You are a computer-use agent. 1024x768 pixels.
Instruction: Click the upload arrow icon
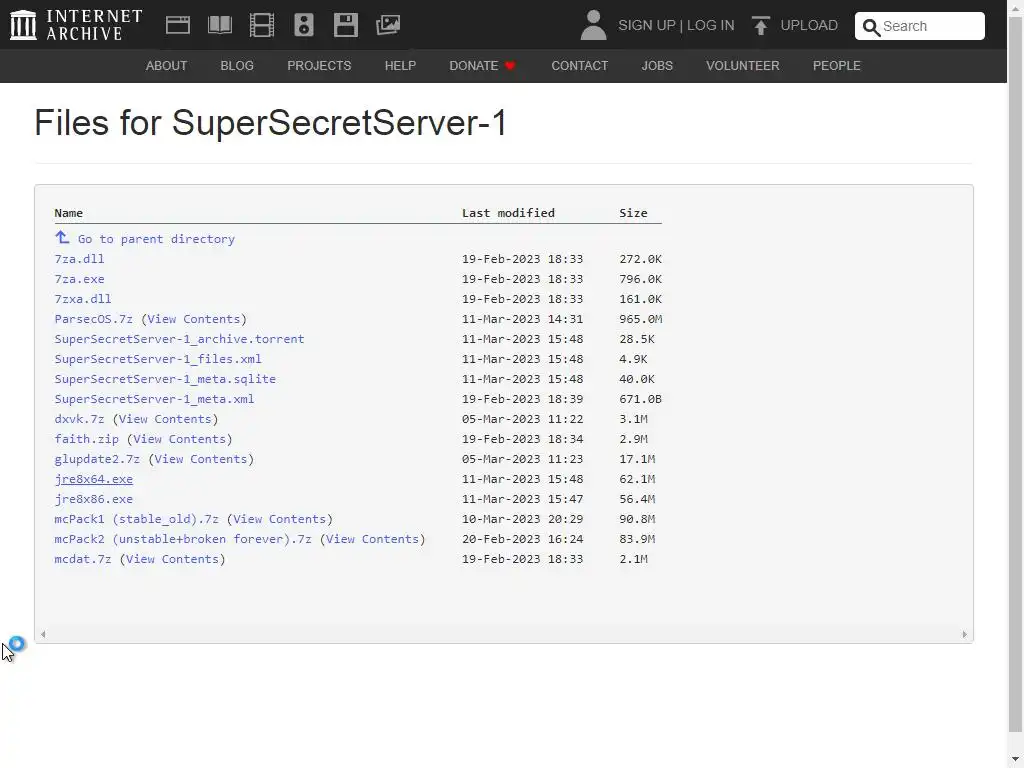pyautogui.click(x=760, y=25)
